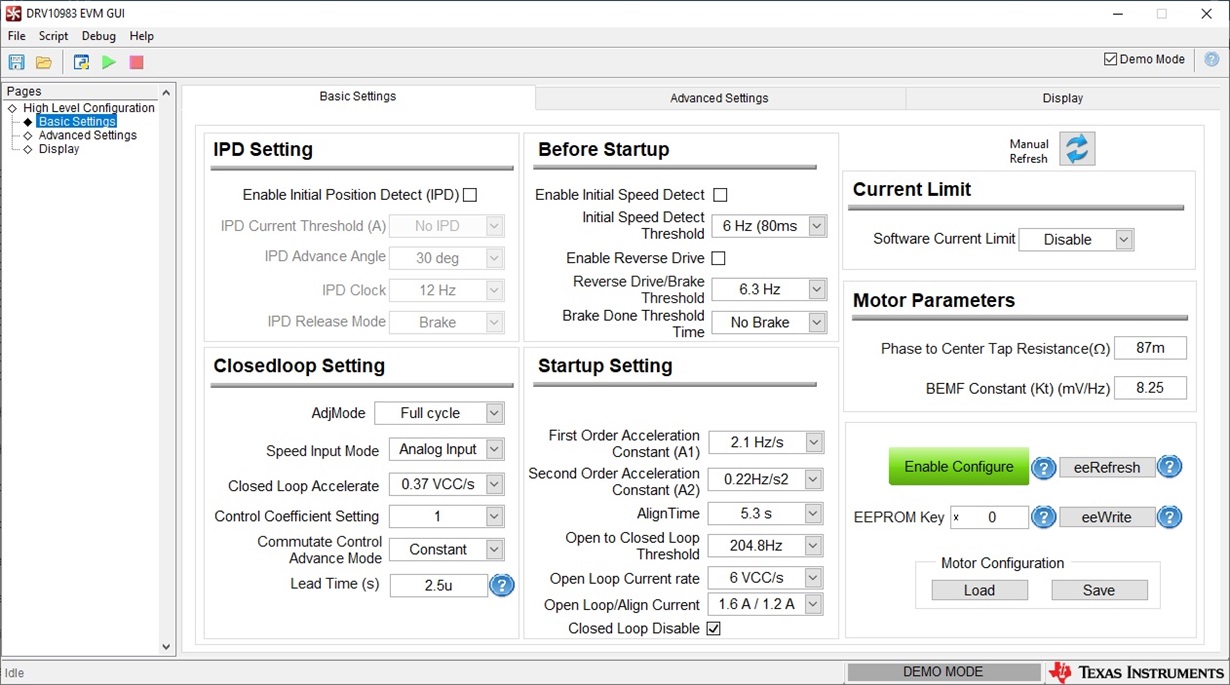The height and width of the screenshot is (685, 1230).
Task: Click the Phase to Center Tap Resistance field
Action: [1150, 348]
